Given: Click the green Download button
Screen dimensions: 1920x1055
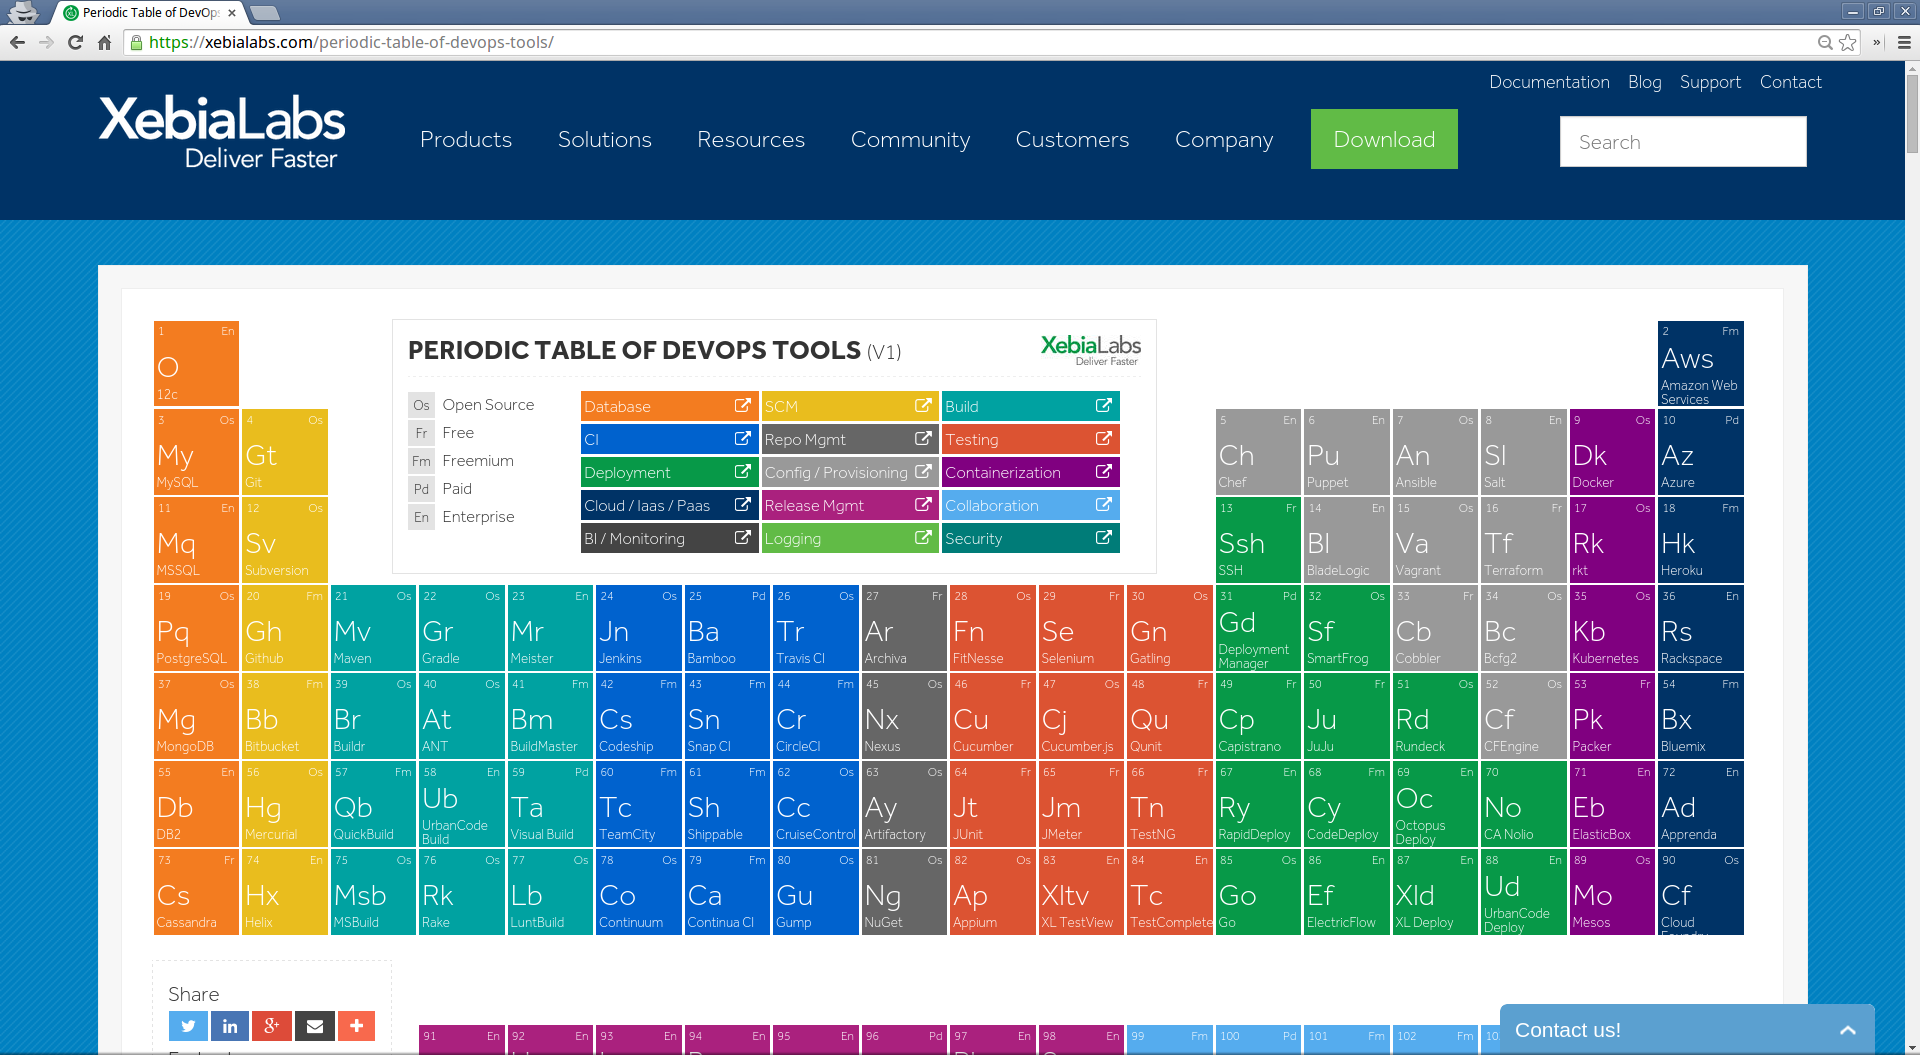Looking at the screenshot, I should (x=1384, y=139).
